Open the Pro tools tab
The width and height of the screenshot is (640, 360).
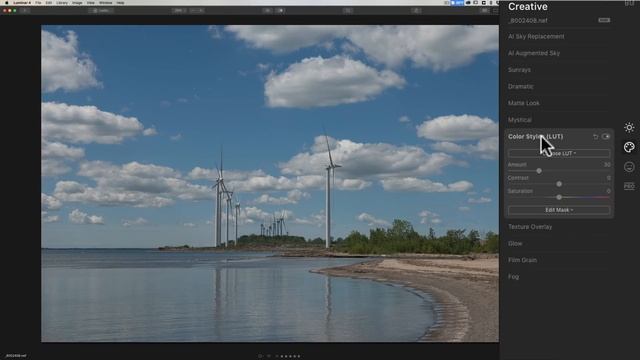[629, 186]
